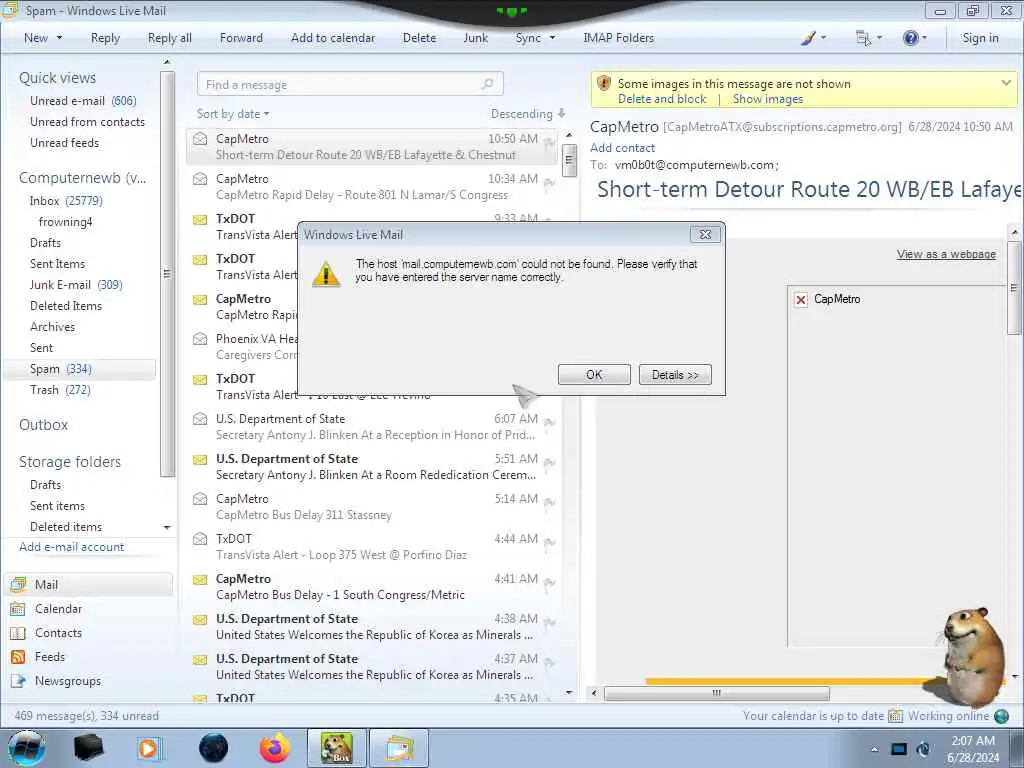Expand Details in the error dialog
The width and height of the screenshot is (1024, 768).
coord(675,375)
